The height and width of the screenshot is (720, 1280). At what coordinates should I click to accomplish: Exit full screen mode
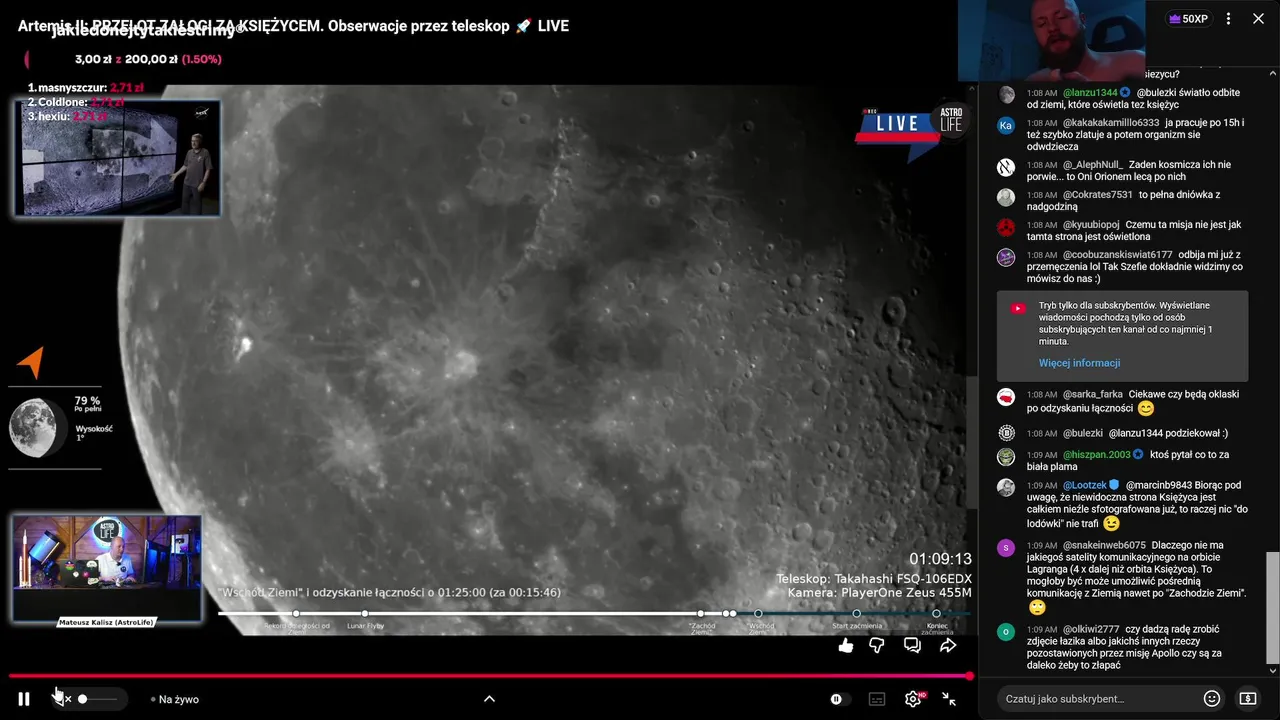point(949,699)
